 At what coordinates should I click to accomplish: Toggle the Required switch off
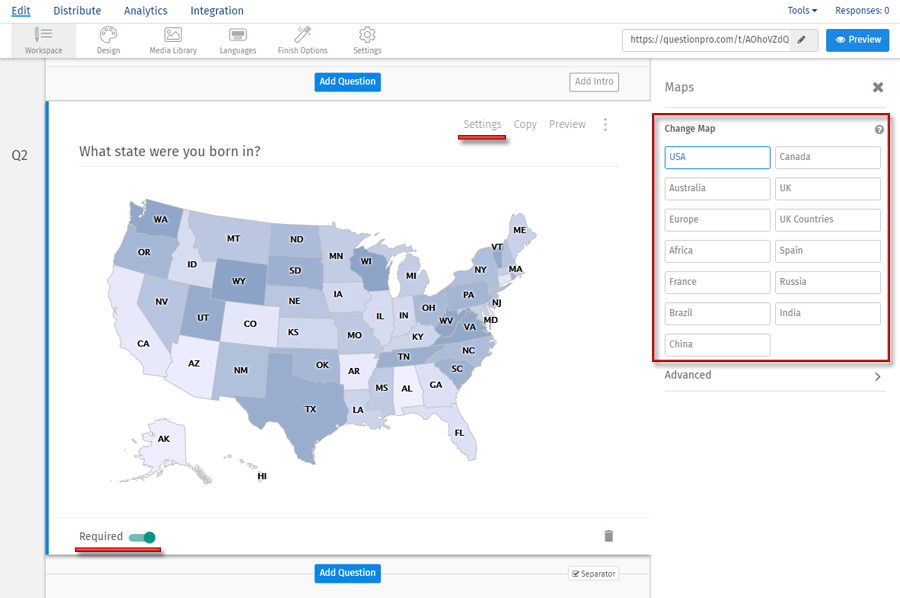(x=142, y=537)
